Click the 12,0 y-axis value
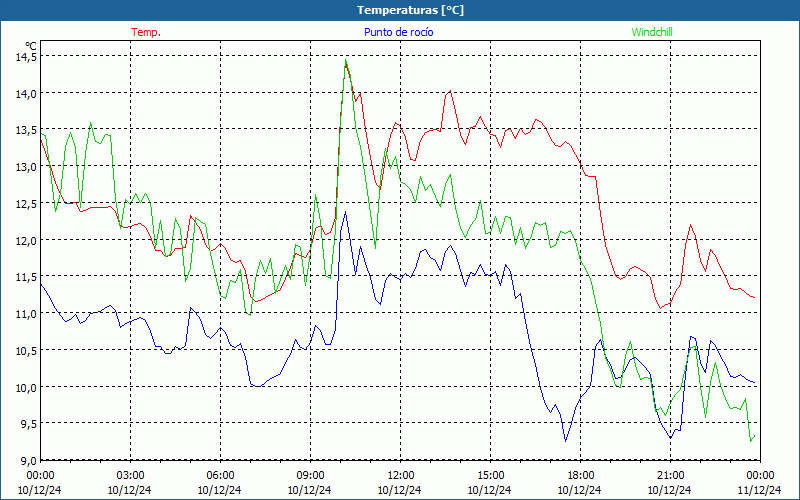 [x=26, y=240]
